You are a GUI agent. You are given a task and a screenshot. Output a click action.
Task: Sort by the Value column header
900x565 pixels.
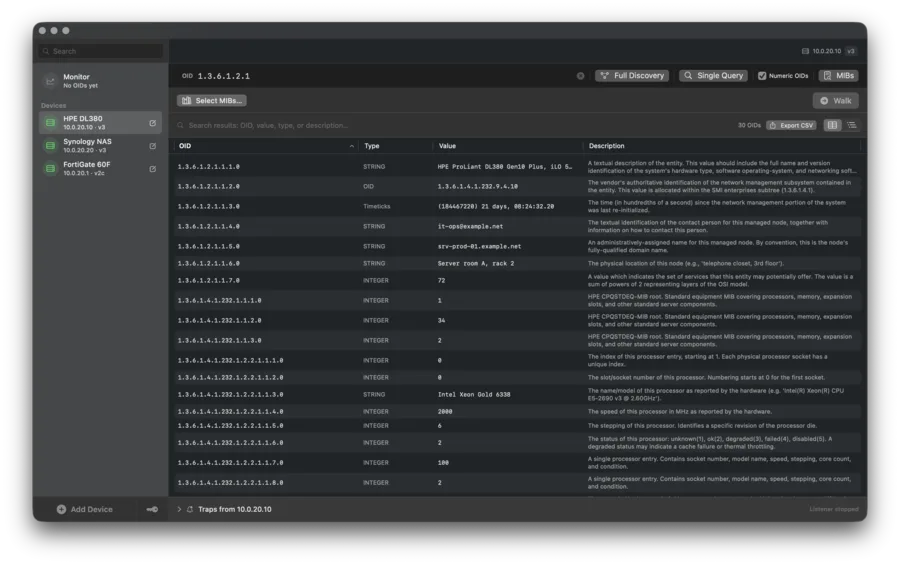tap(447, 146)
